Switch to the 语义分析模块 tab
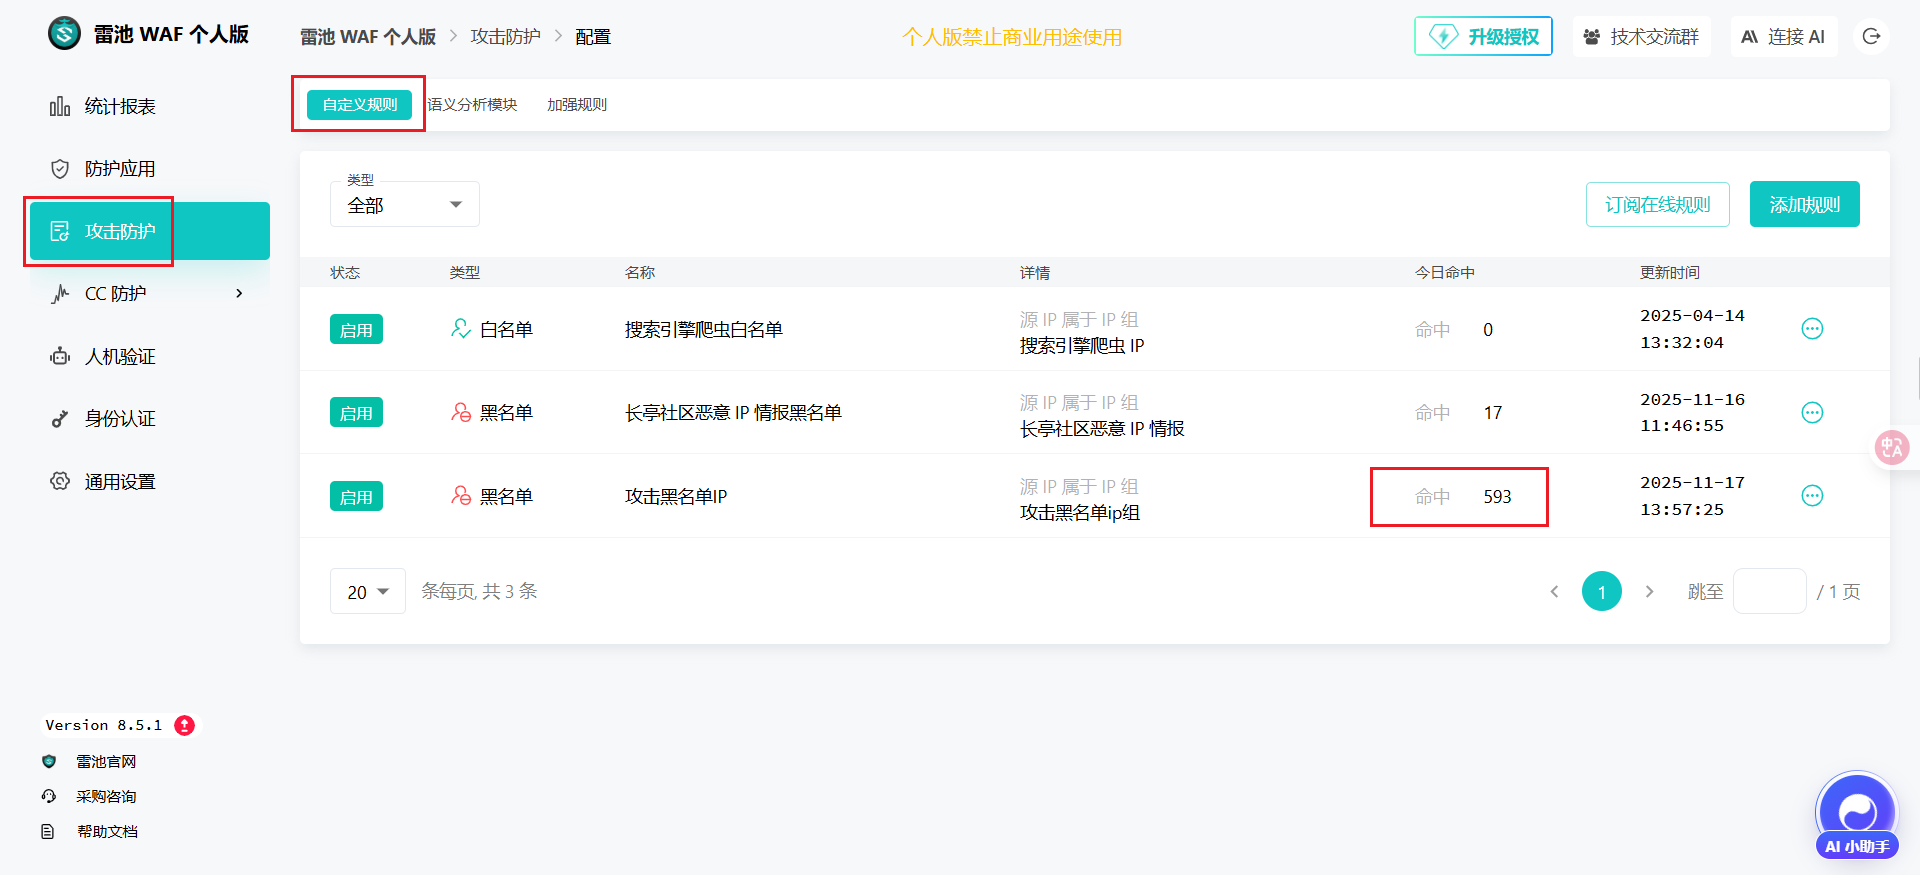The height and width of the screenshot is (875, 1920). point(472,104)
